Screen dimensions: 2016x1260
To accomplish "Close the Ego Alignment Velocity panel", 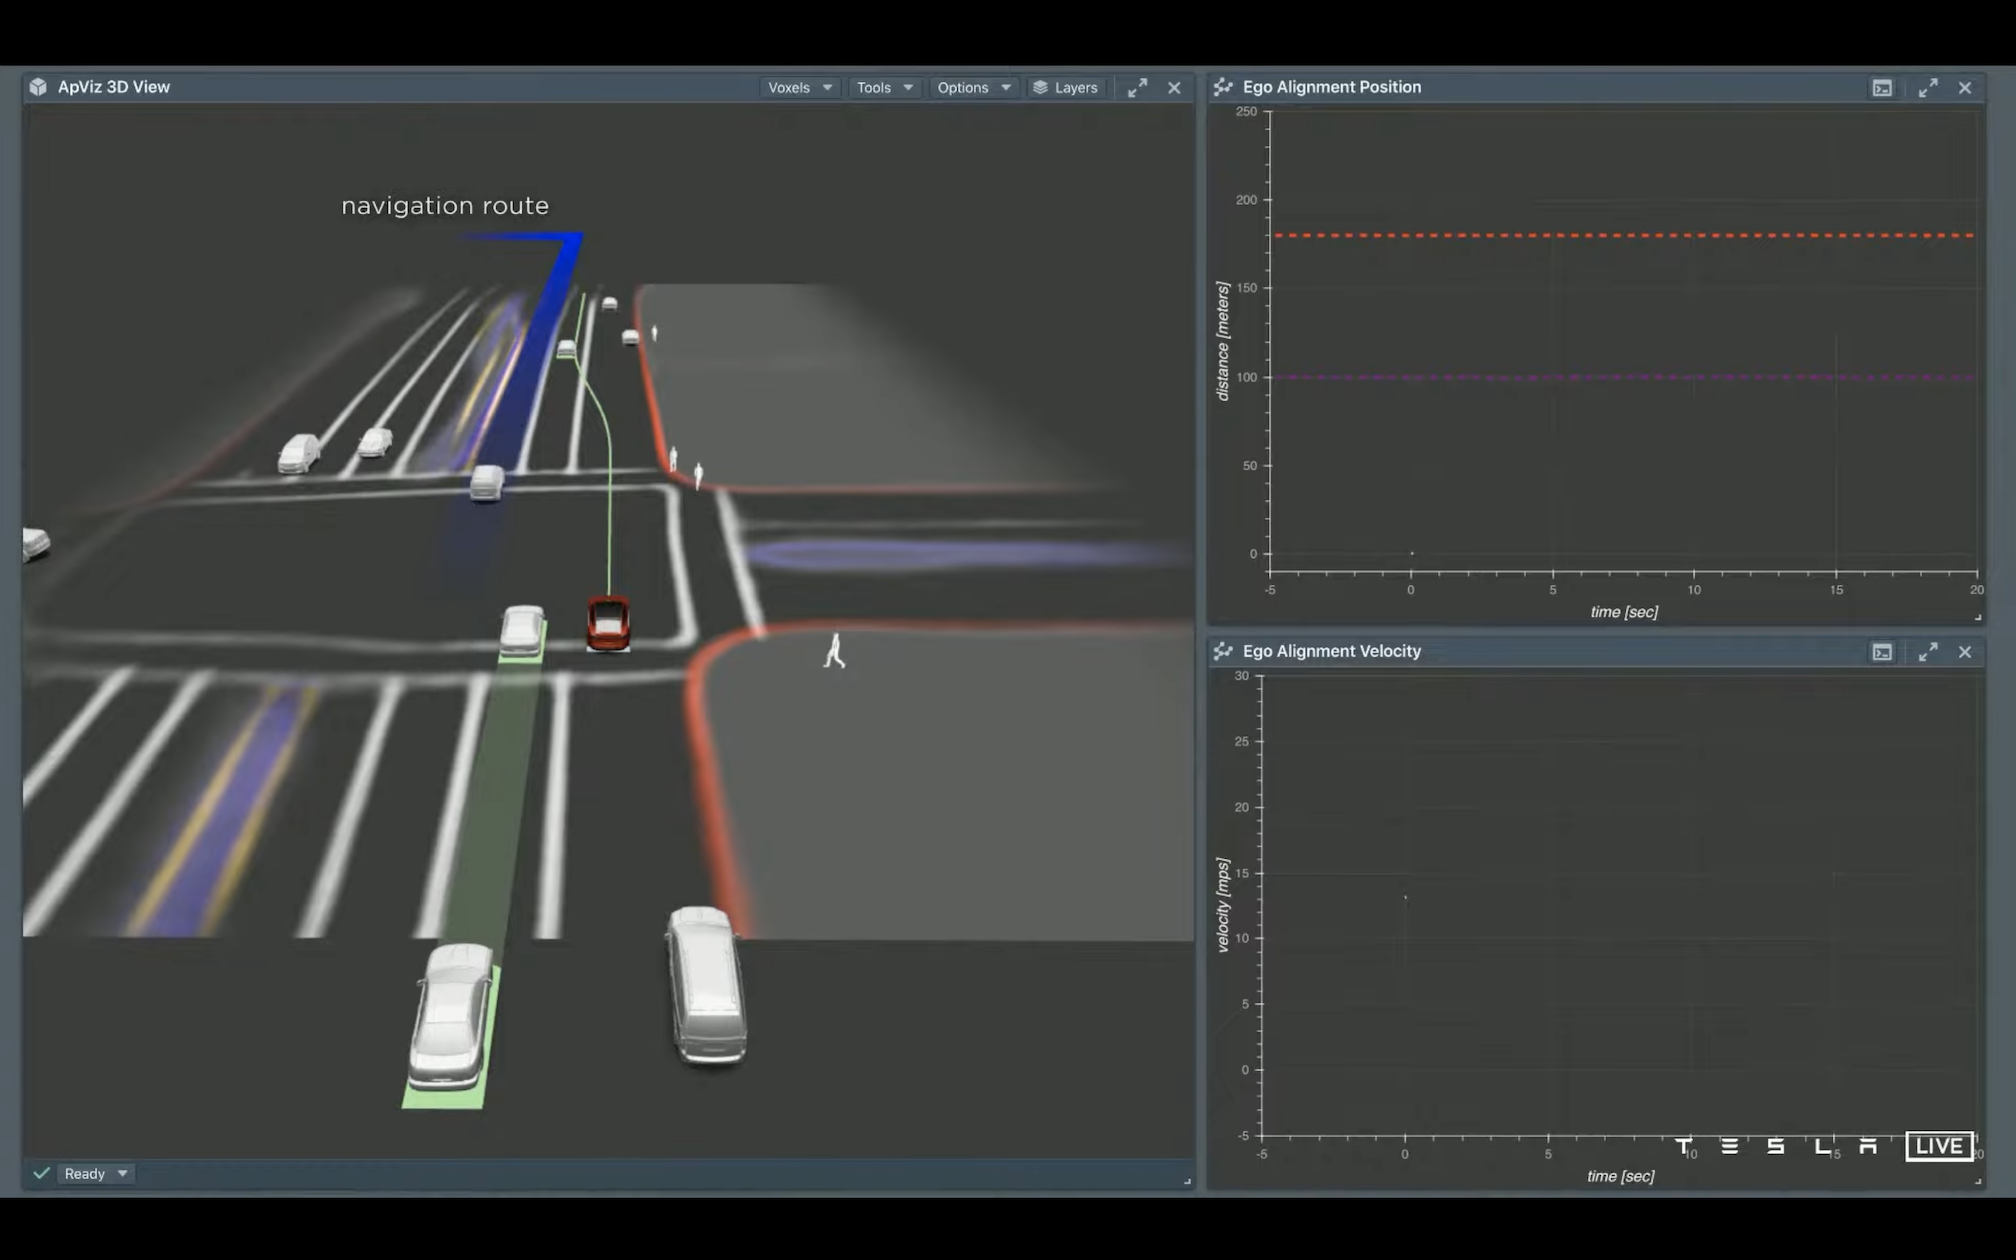I will coord(1965,652).
